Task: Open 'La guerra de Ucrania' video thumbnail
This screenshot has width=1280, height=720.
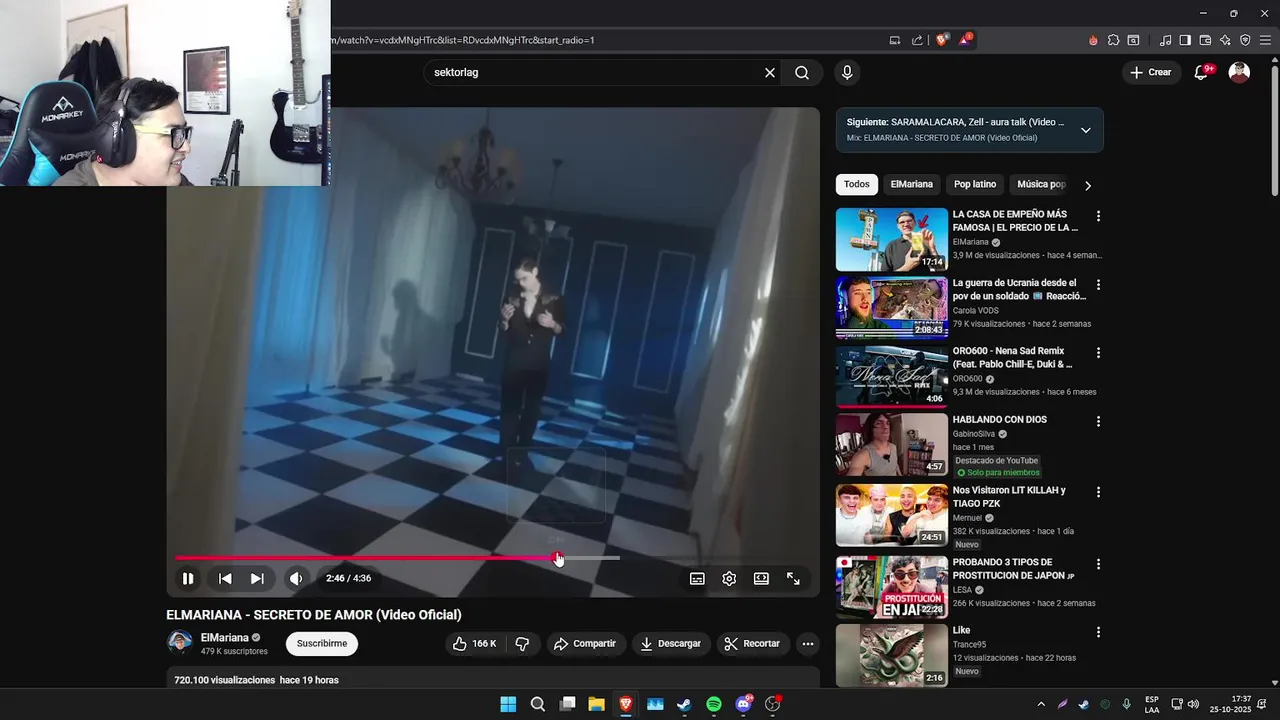Action: tap(892, 308)
